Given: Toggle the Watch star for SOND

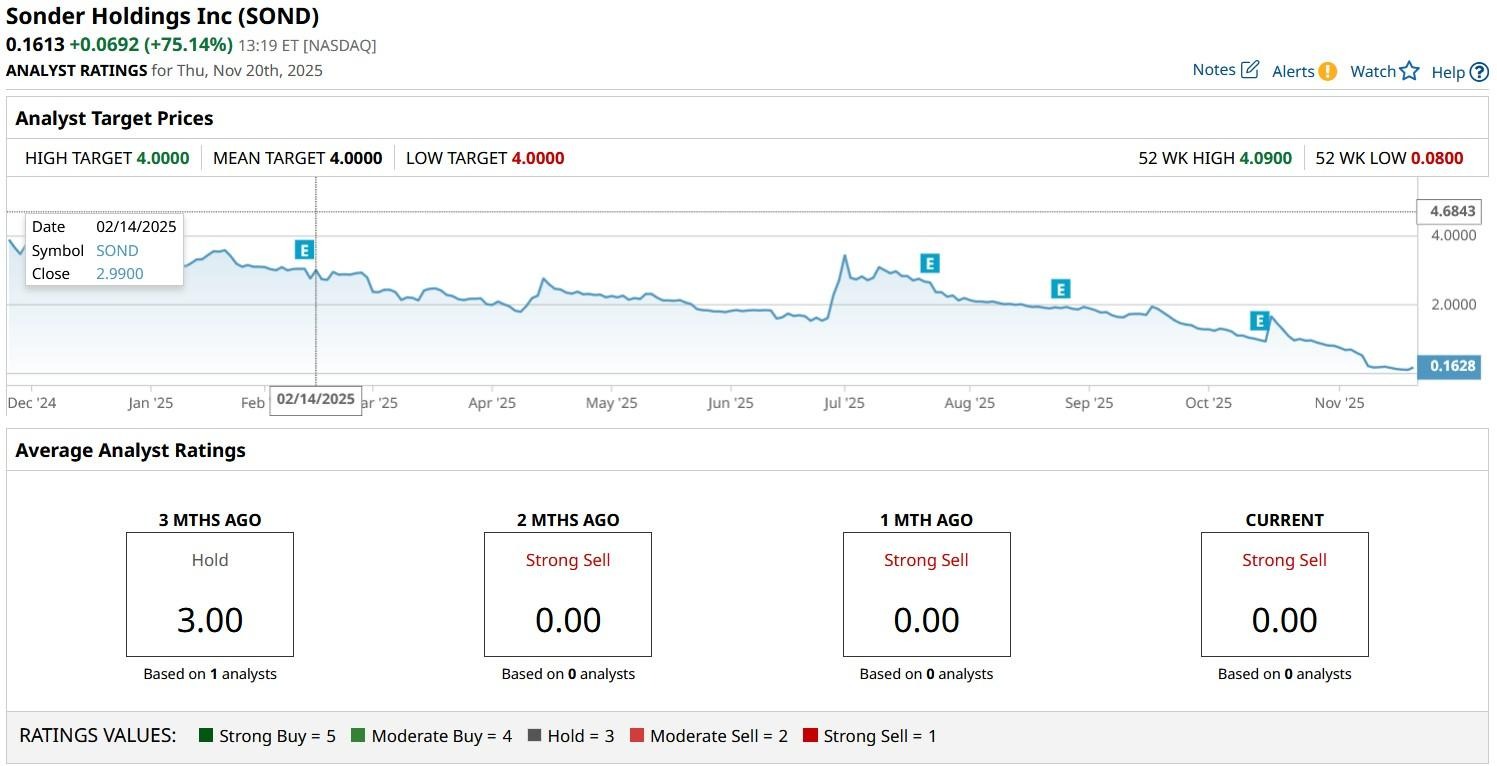Looking at the screenshot, I should pyautogui.click(x=1412, y=69).
